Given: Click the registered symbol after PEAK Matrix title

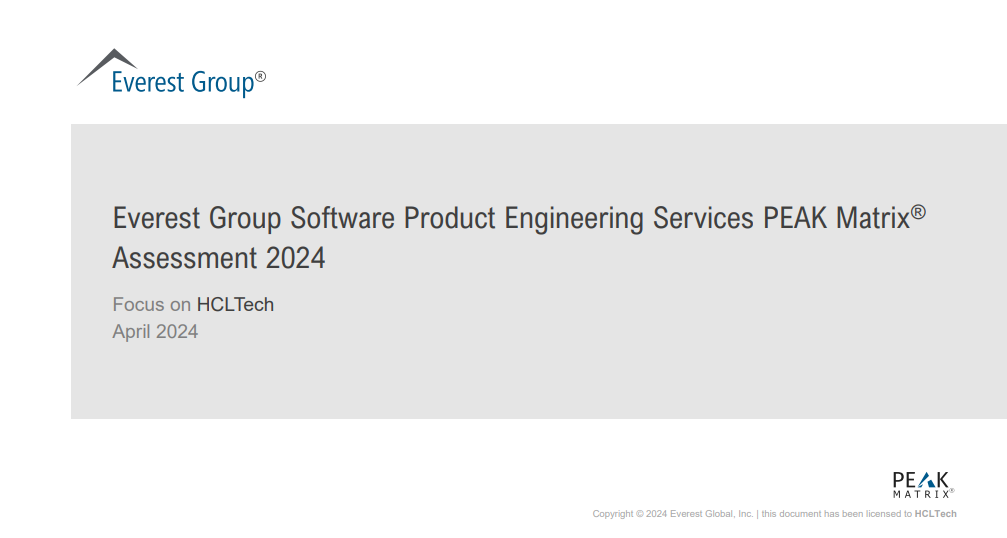Looking at the screenshot, I should coord(918,212).
